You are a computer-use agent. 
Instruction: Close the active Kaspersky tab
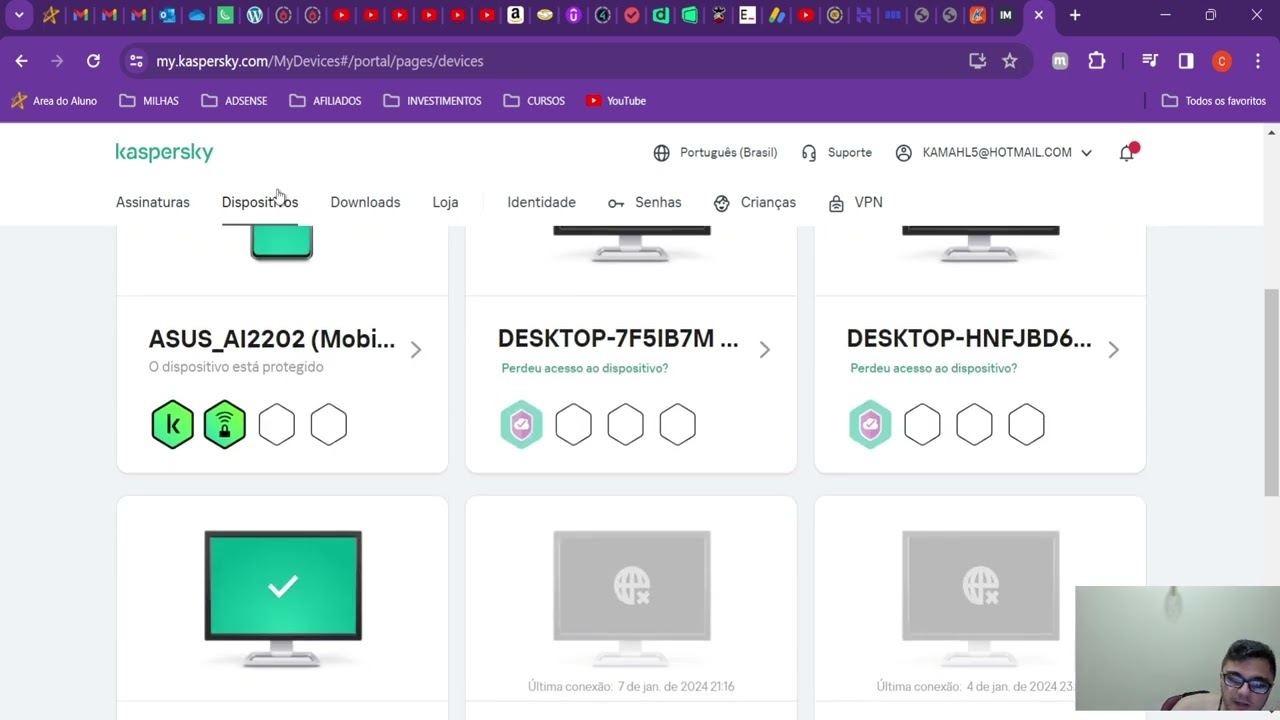(x=1039, y=15)
